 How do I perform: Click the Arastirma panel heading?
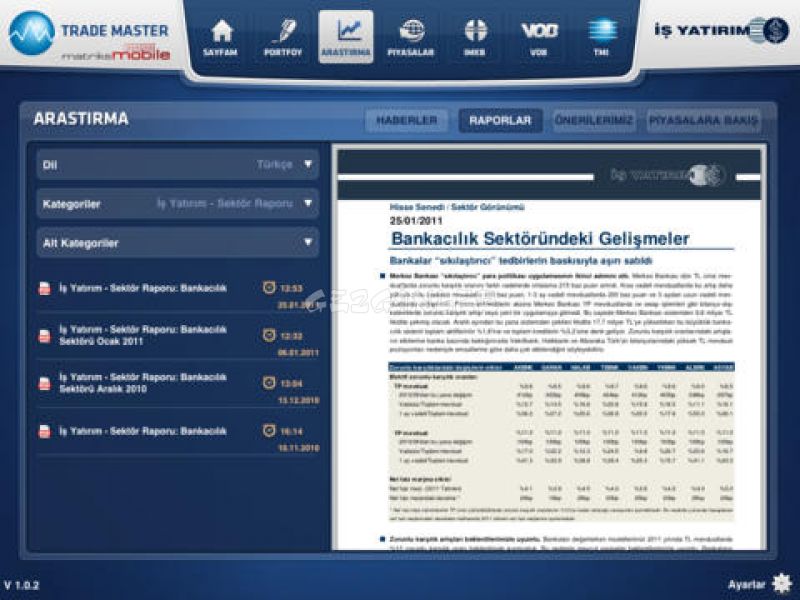(81, 119)
